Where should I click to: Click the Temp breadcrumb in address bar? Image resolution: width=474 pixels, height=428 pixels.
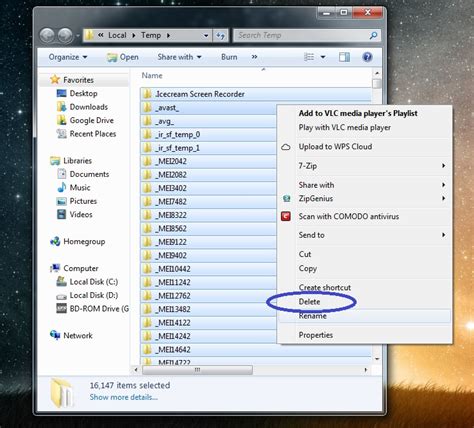pos(151,35)
